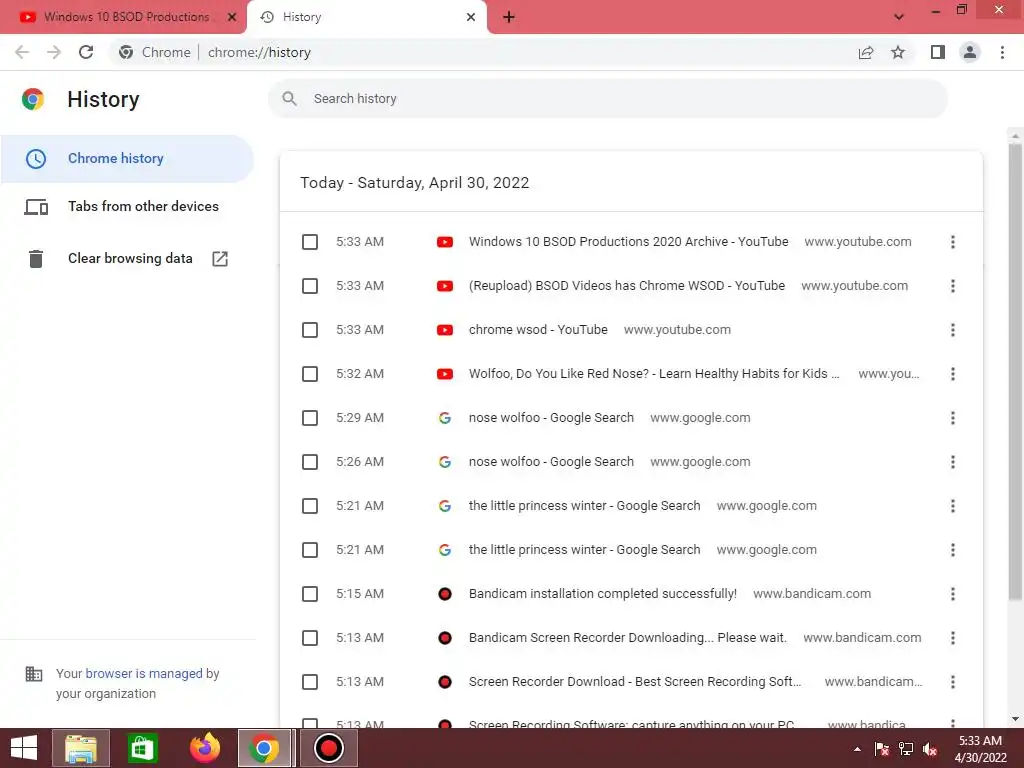Open Bandicam installation completed successfully! link
1024x768 pixels.
point(603,594)
